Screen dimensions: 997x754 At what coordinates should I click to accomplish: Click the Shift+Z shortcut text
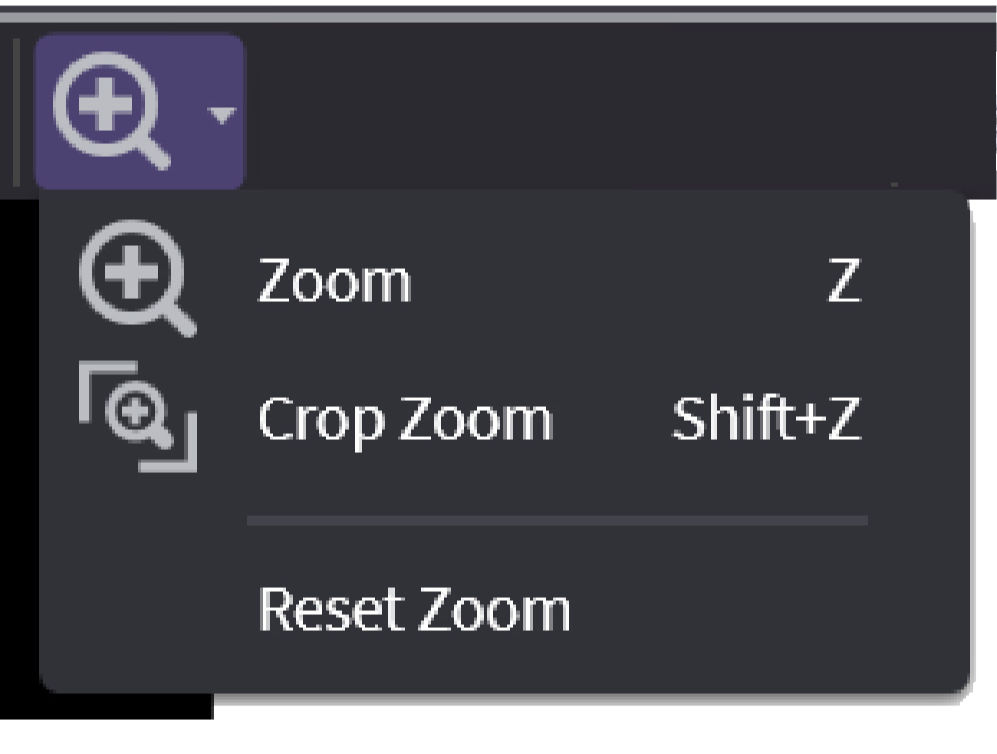[765, 419]
